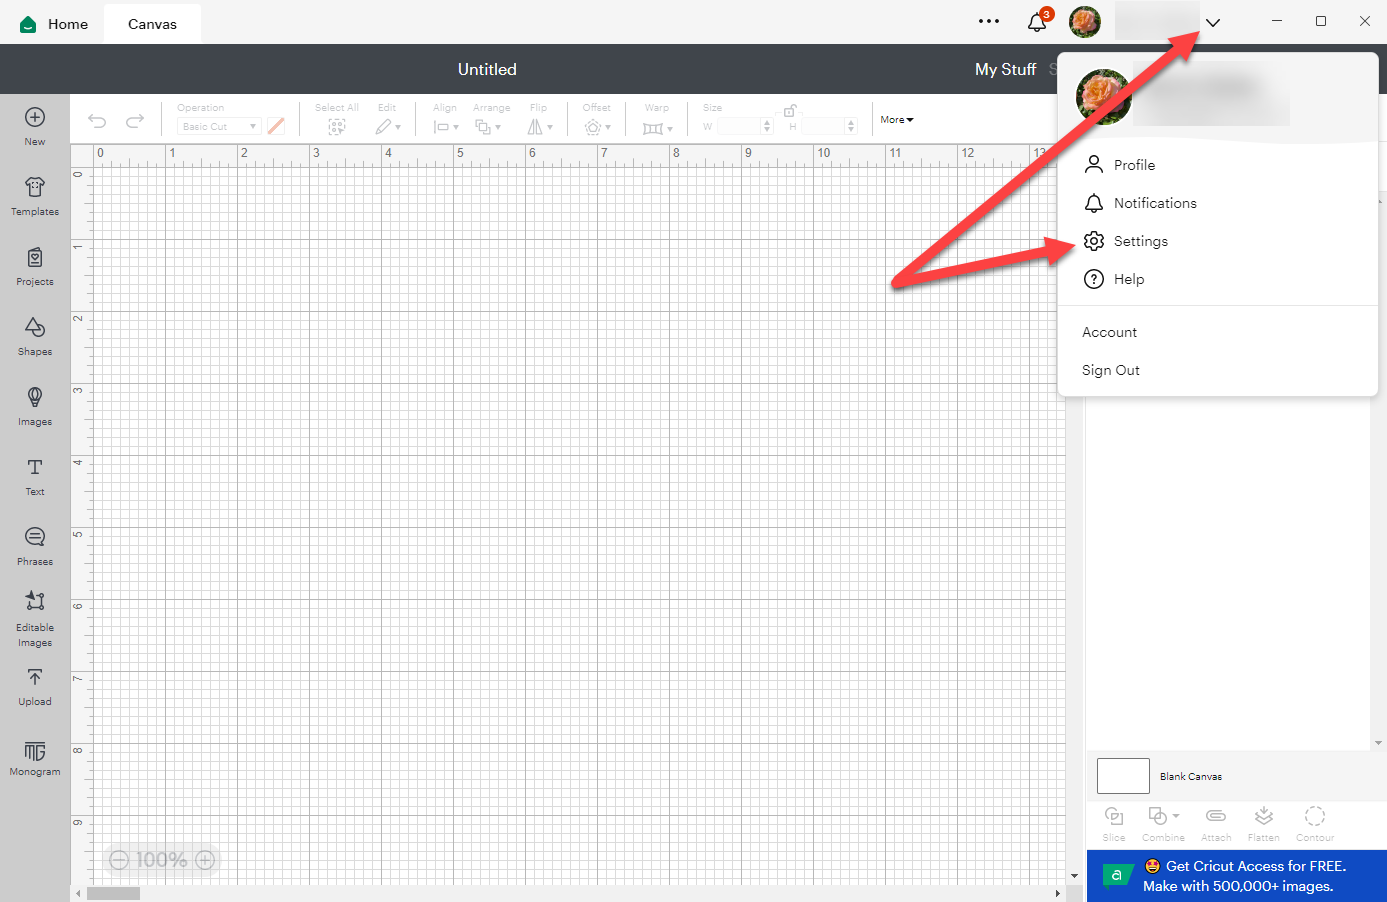Click the notifications bell icon
1387x902 pixels.
point(1037,22)
